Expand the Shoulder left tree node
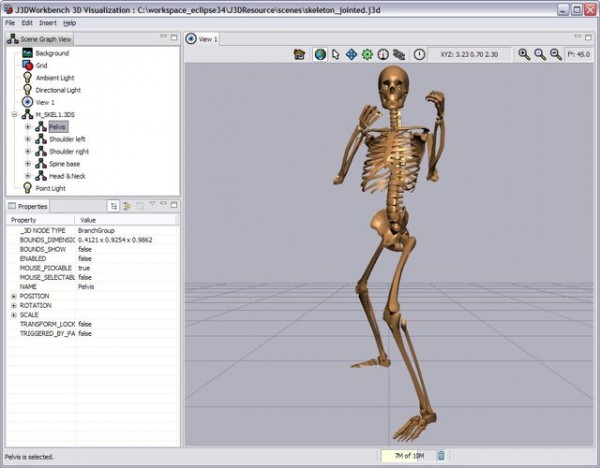Screen dimensions: 600x468 point(28,140)
